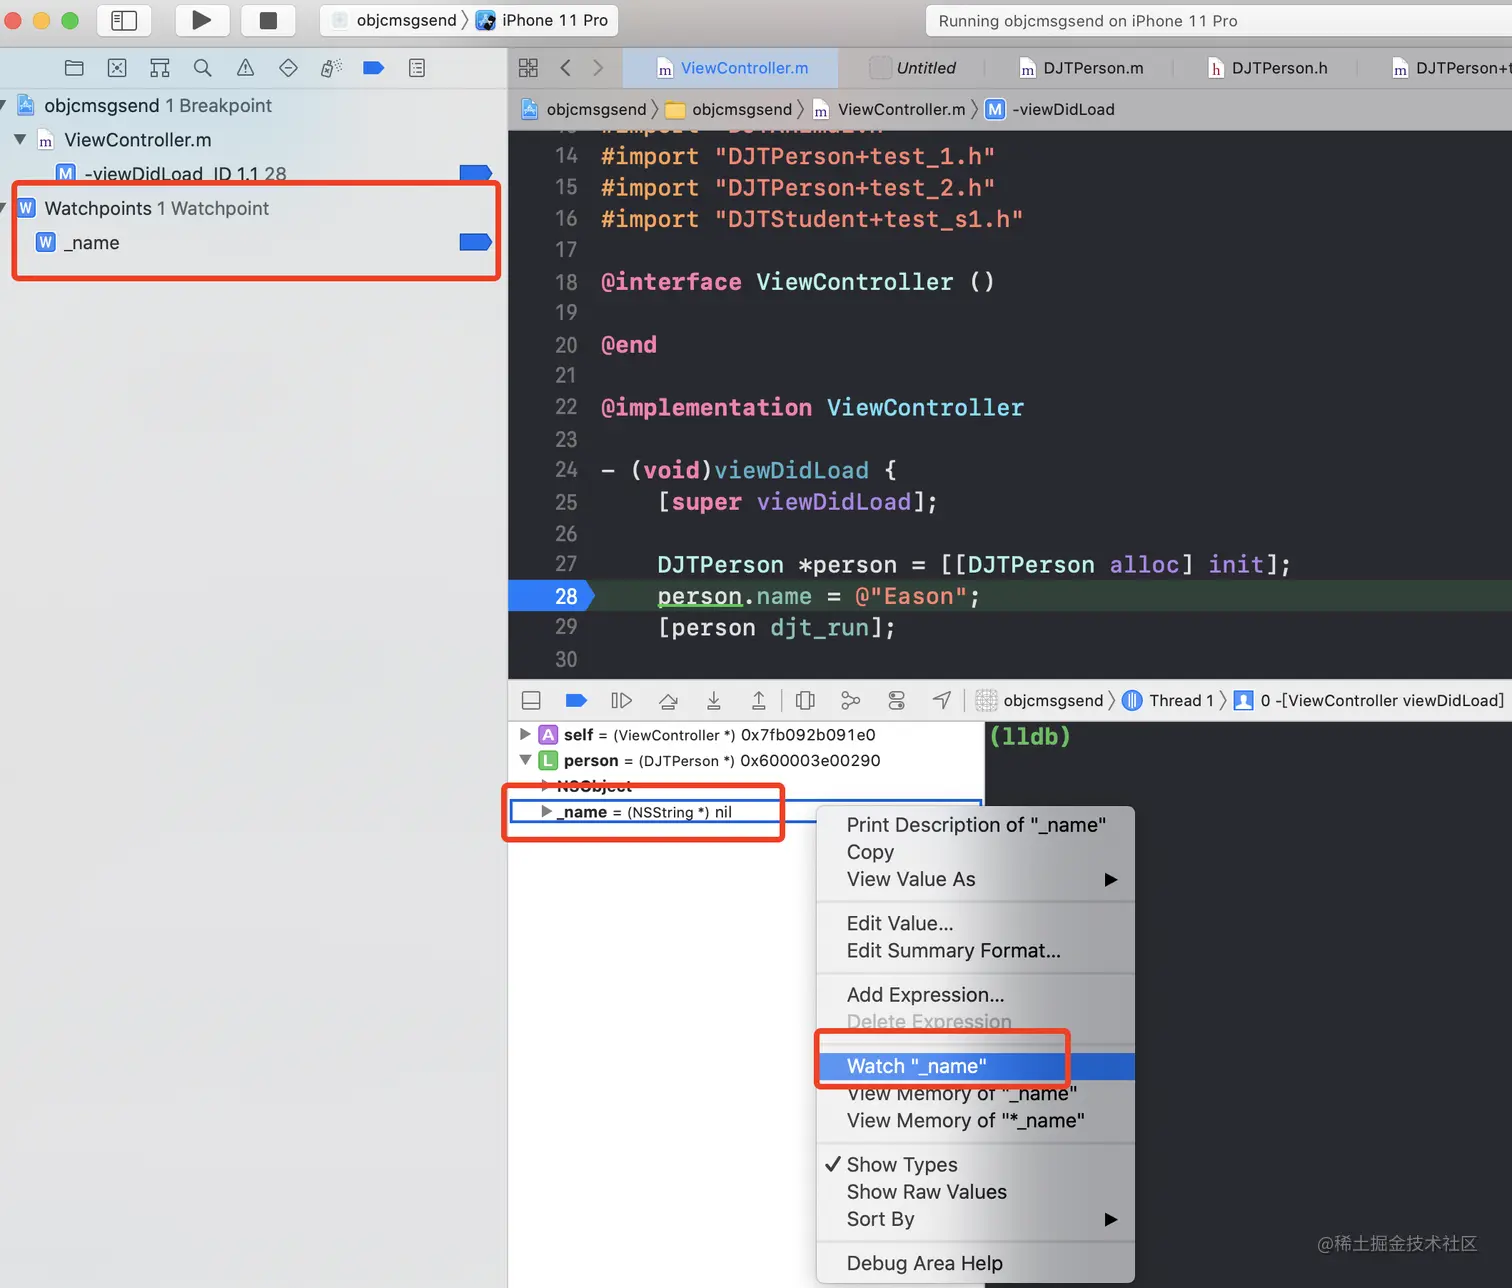This screenshot has width=1512, height=1288.
Task: Click objcmsgsend folder in breadcrumb
Action: pos(729,109)
